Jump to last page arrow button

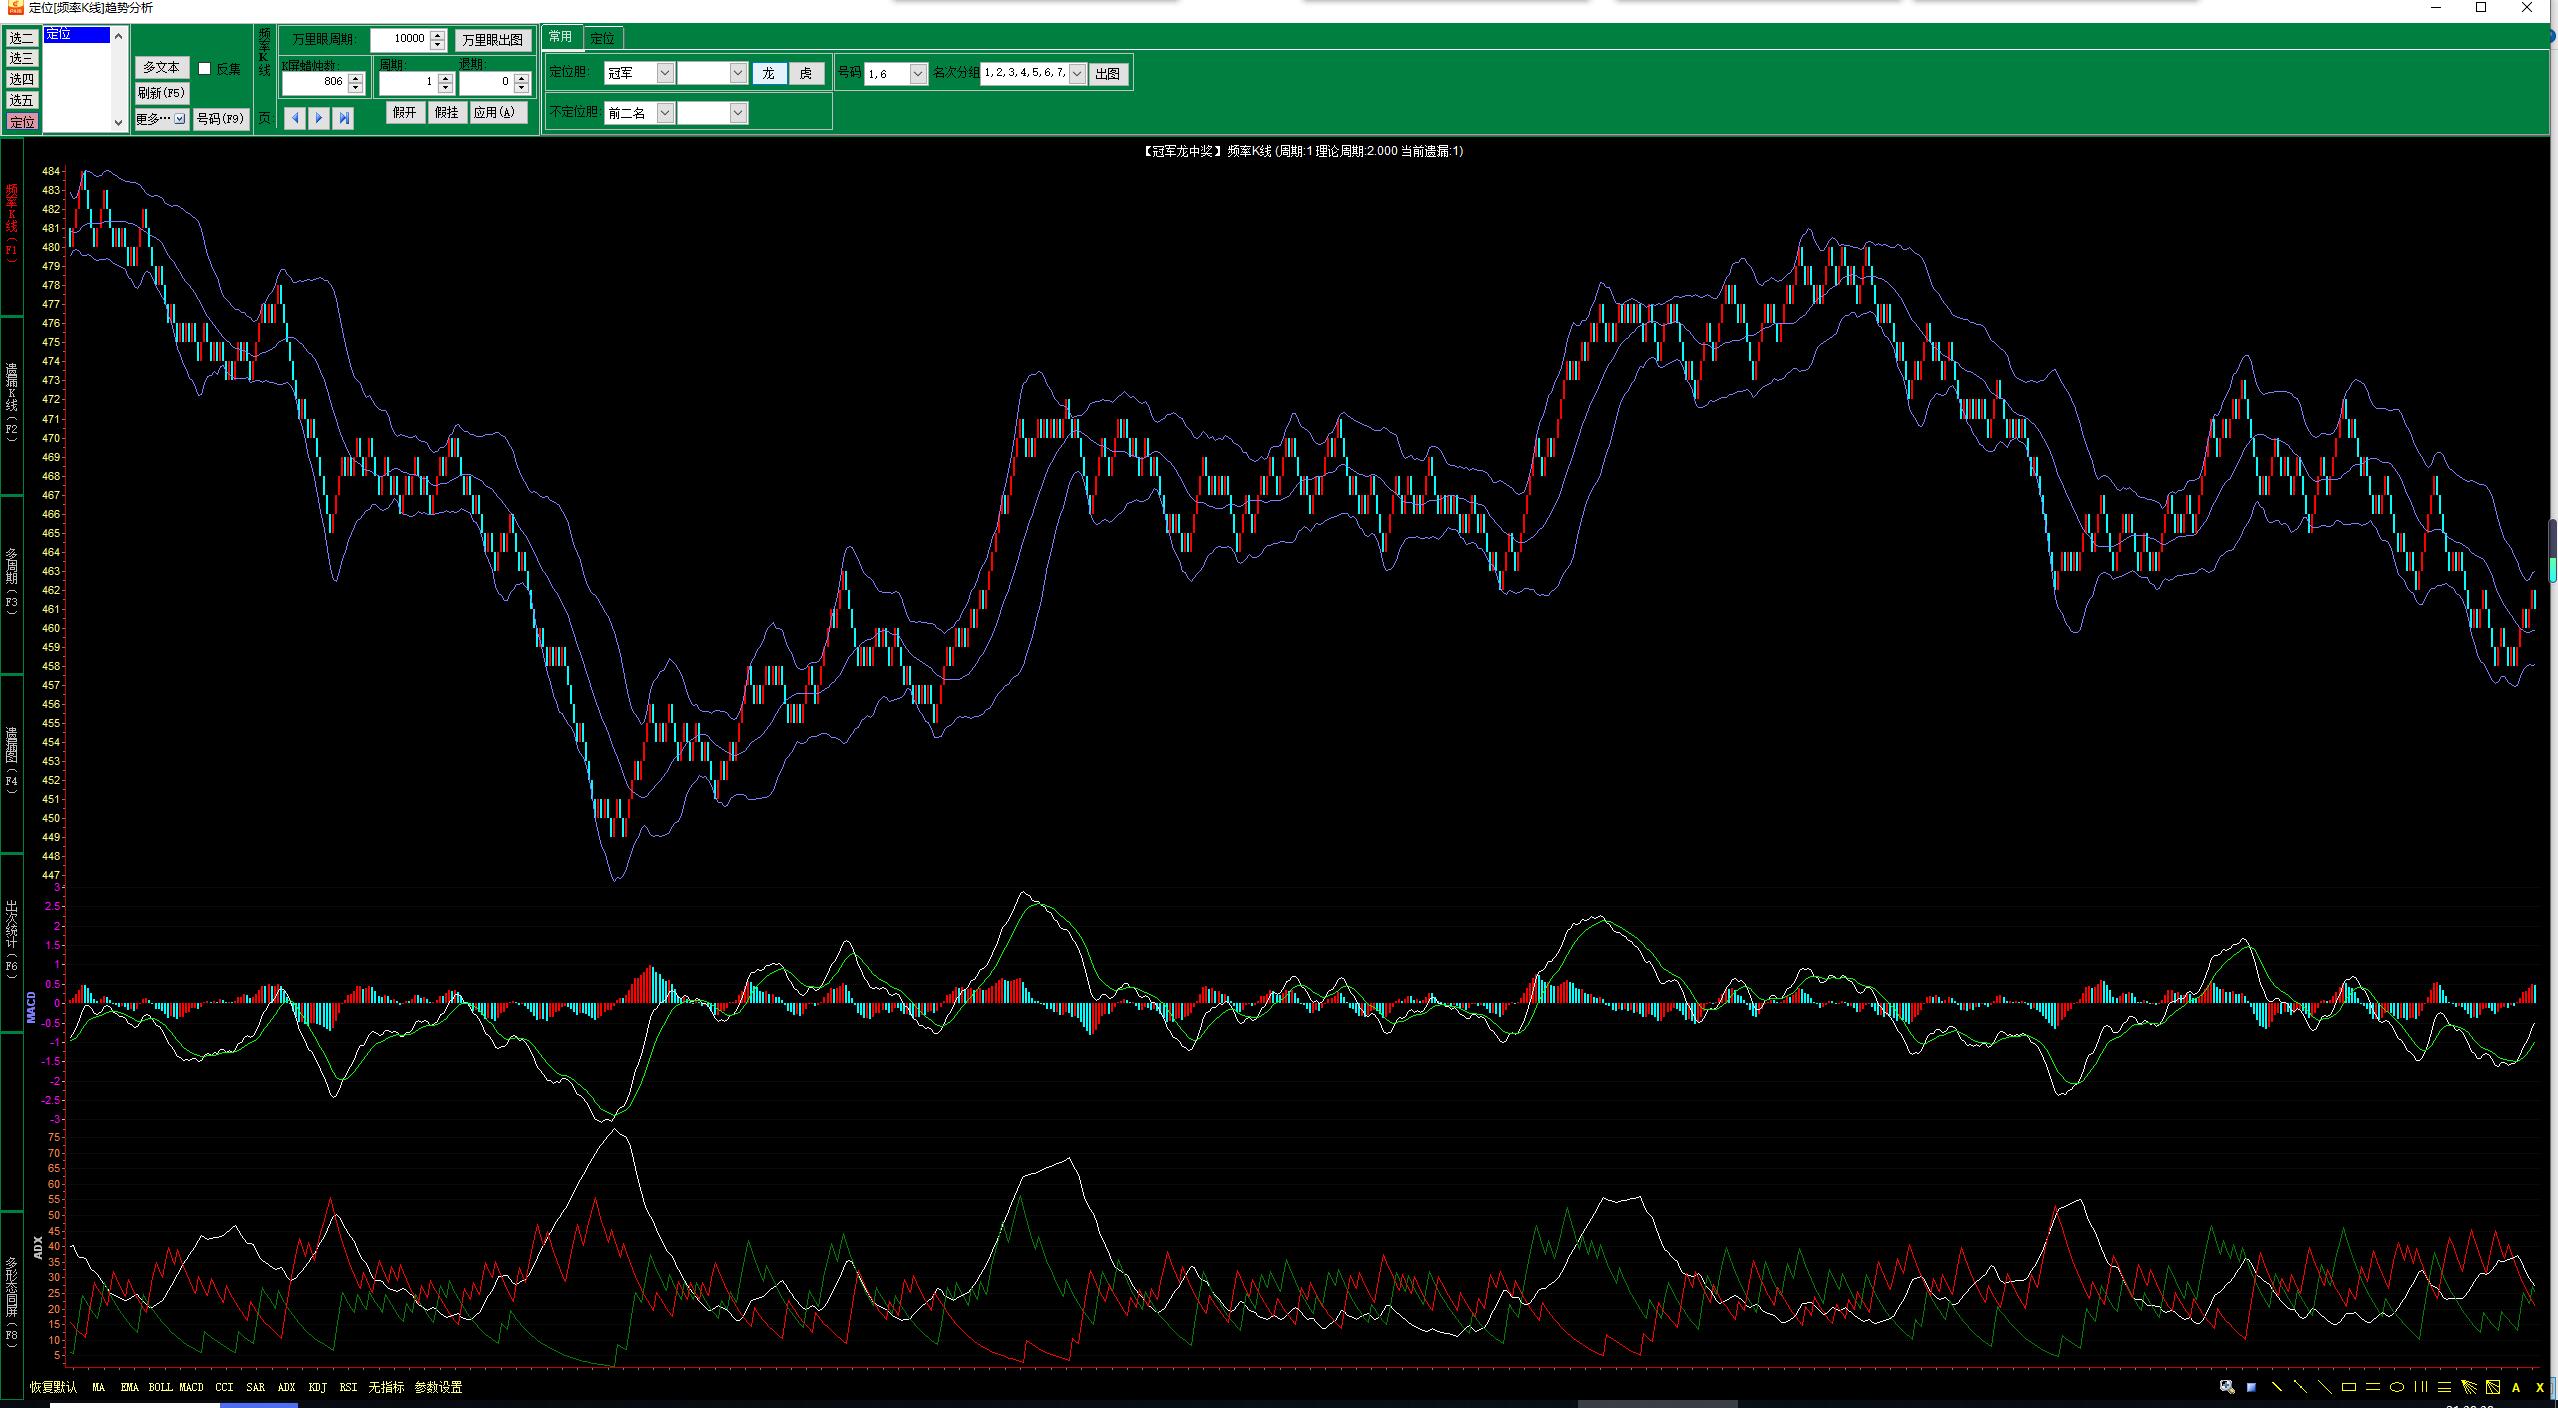[344, 118]
